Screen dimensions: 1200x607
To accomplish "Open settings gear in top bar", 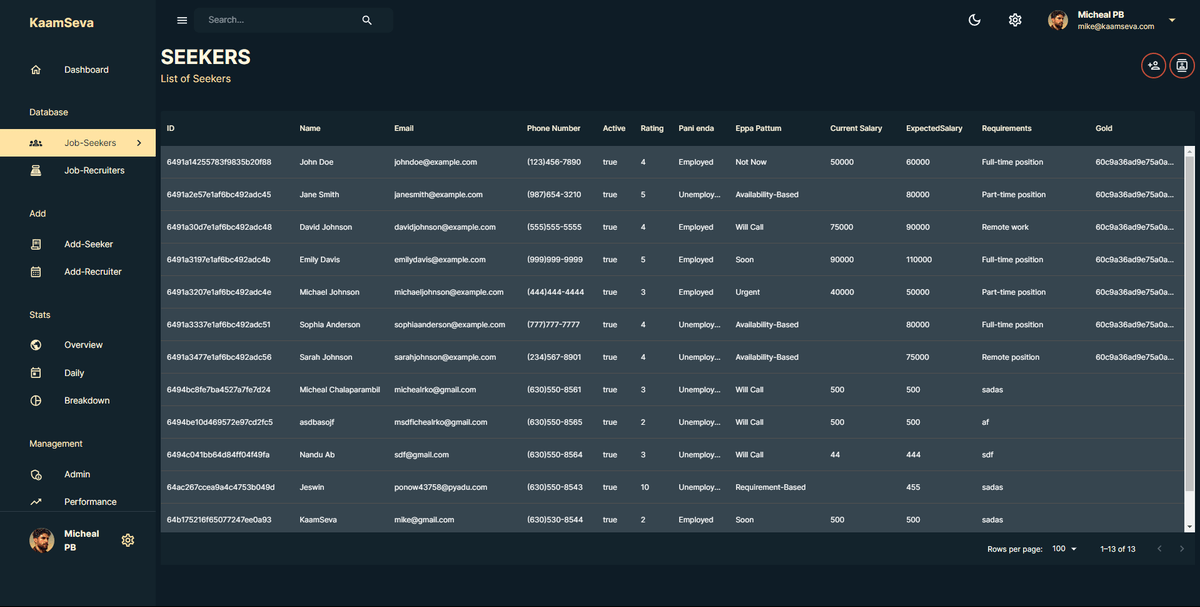I will point(1015,20).
